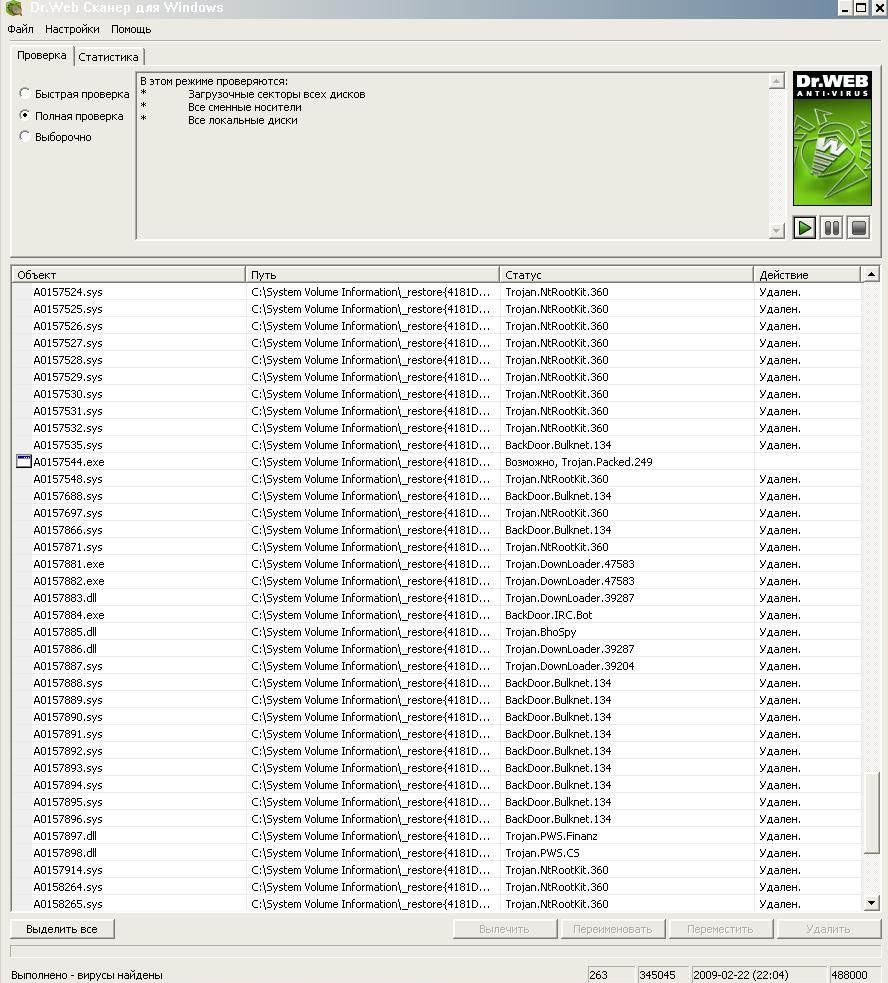Sort results by the Действие column header

(806, 275)
